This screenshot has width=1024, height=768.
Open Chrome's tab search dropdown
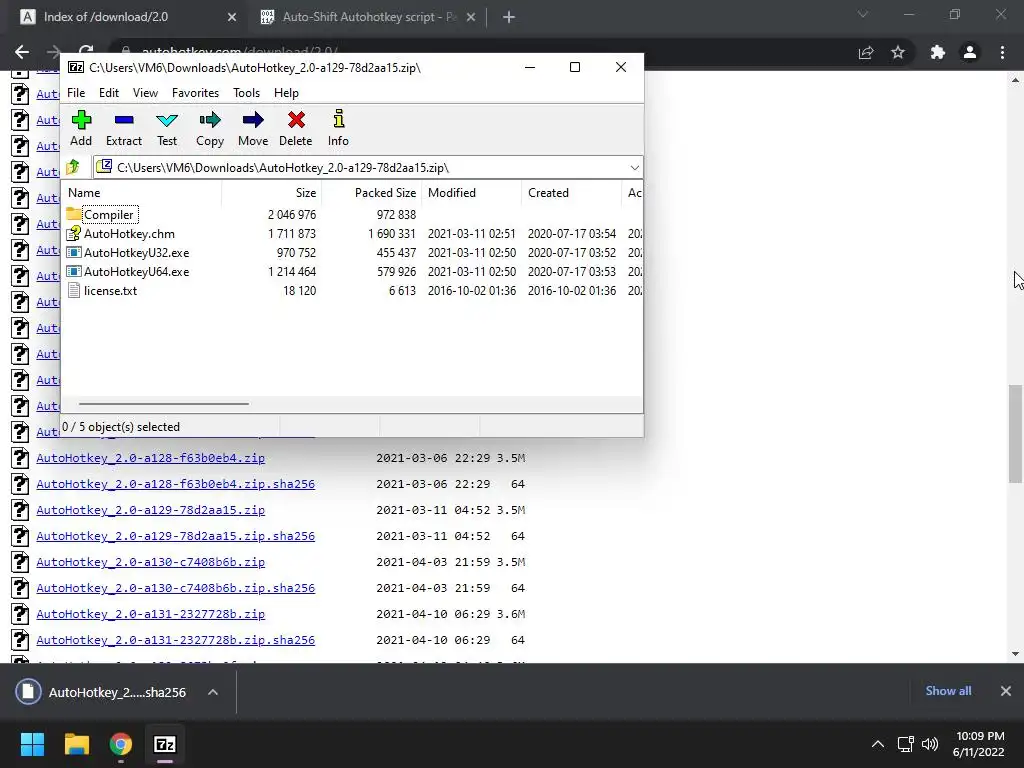(863, 14)
